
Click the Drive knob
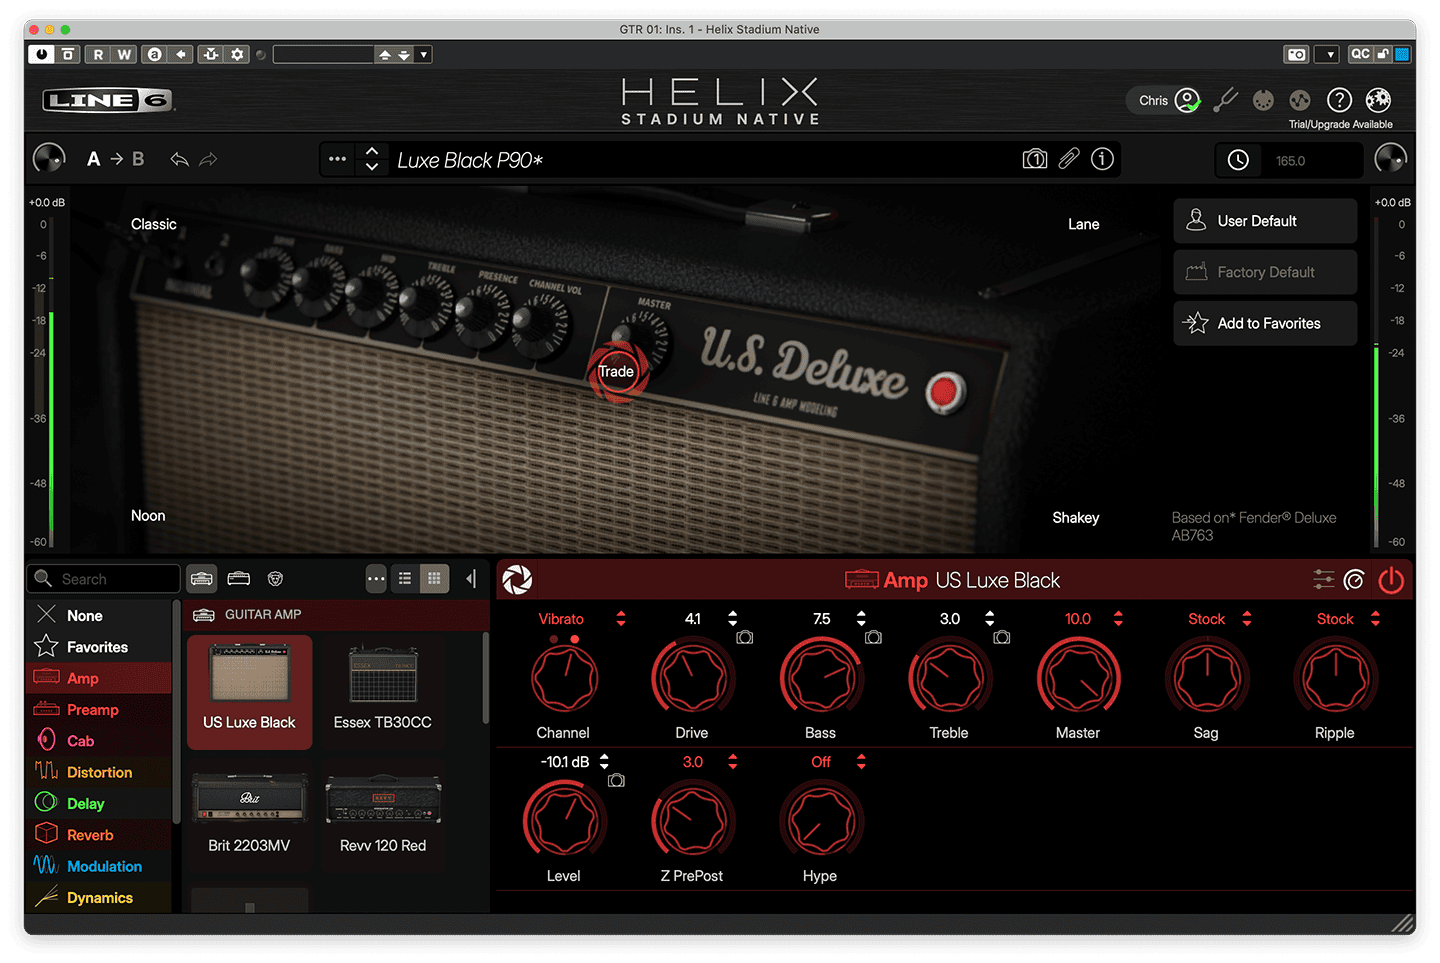(691, 678)
